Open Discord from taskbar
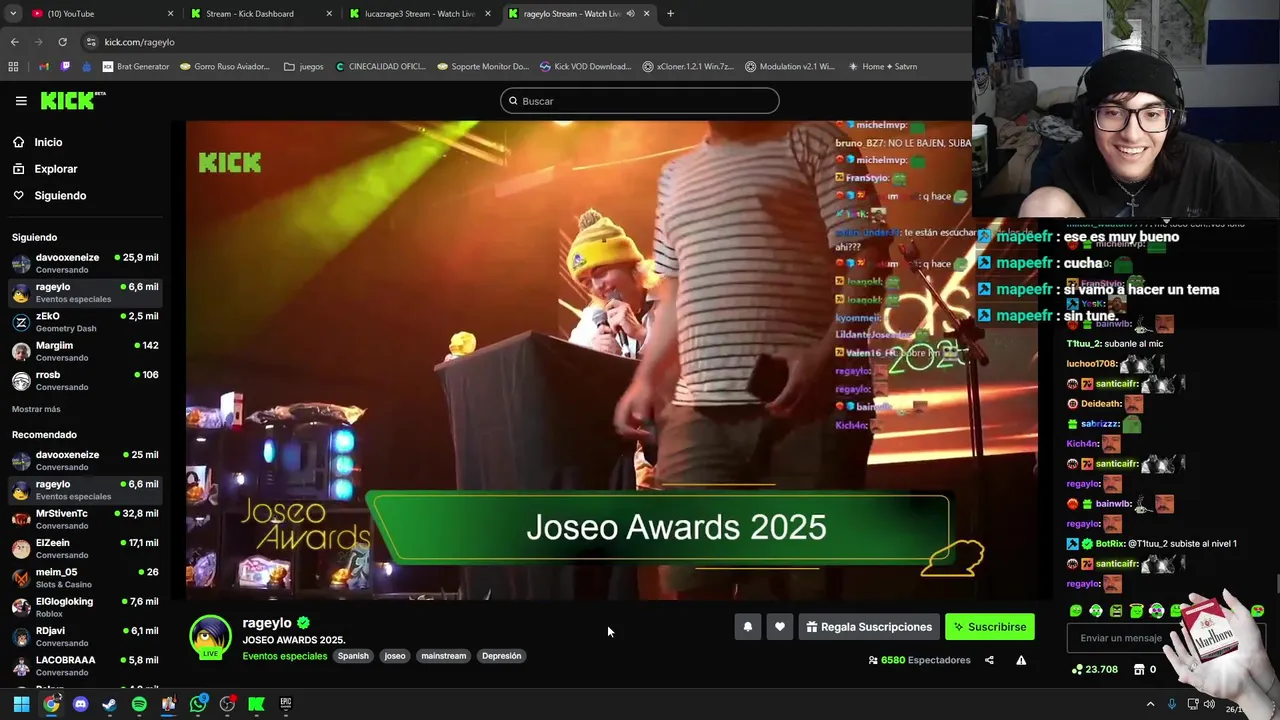This screenshot has width=1280, height=720. pos(81,704)
